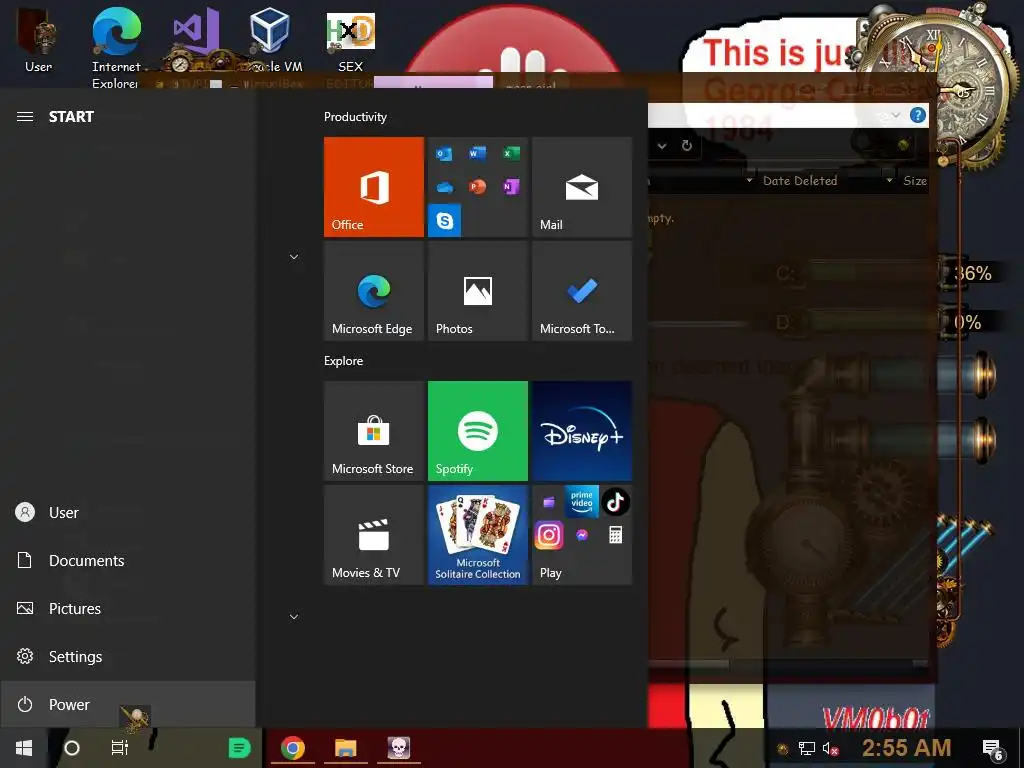Open Date Deleted column dropdown arrow

point(889,180)
